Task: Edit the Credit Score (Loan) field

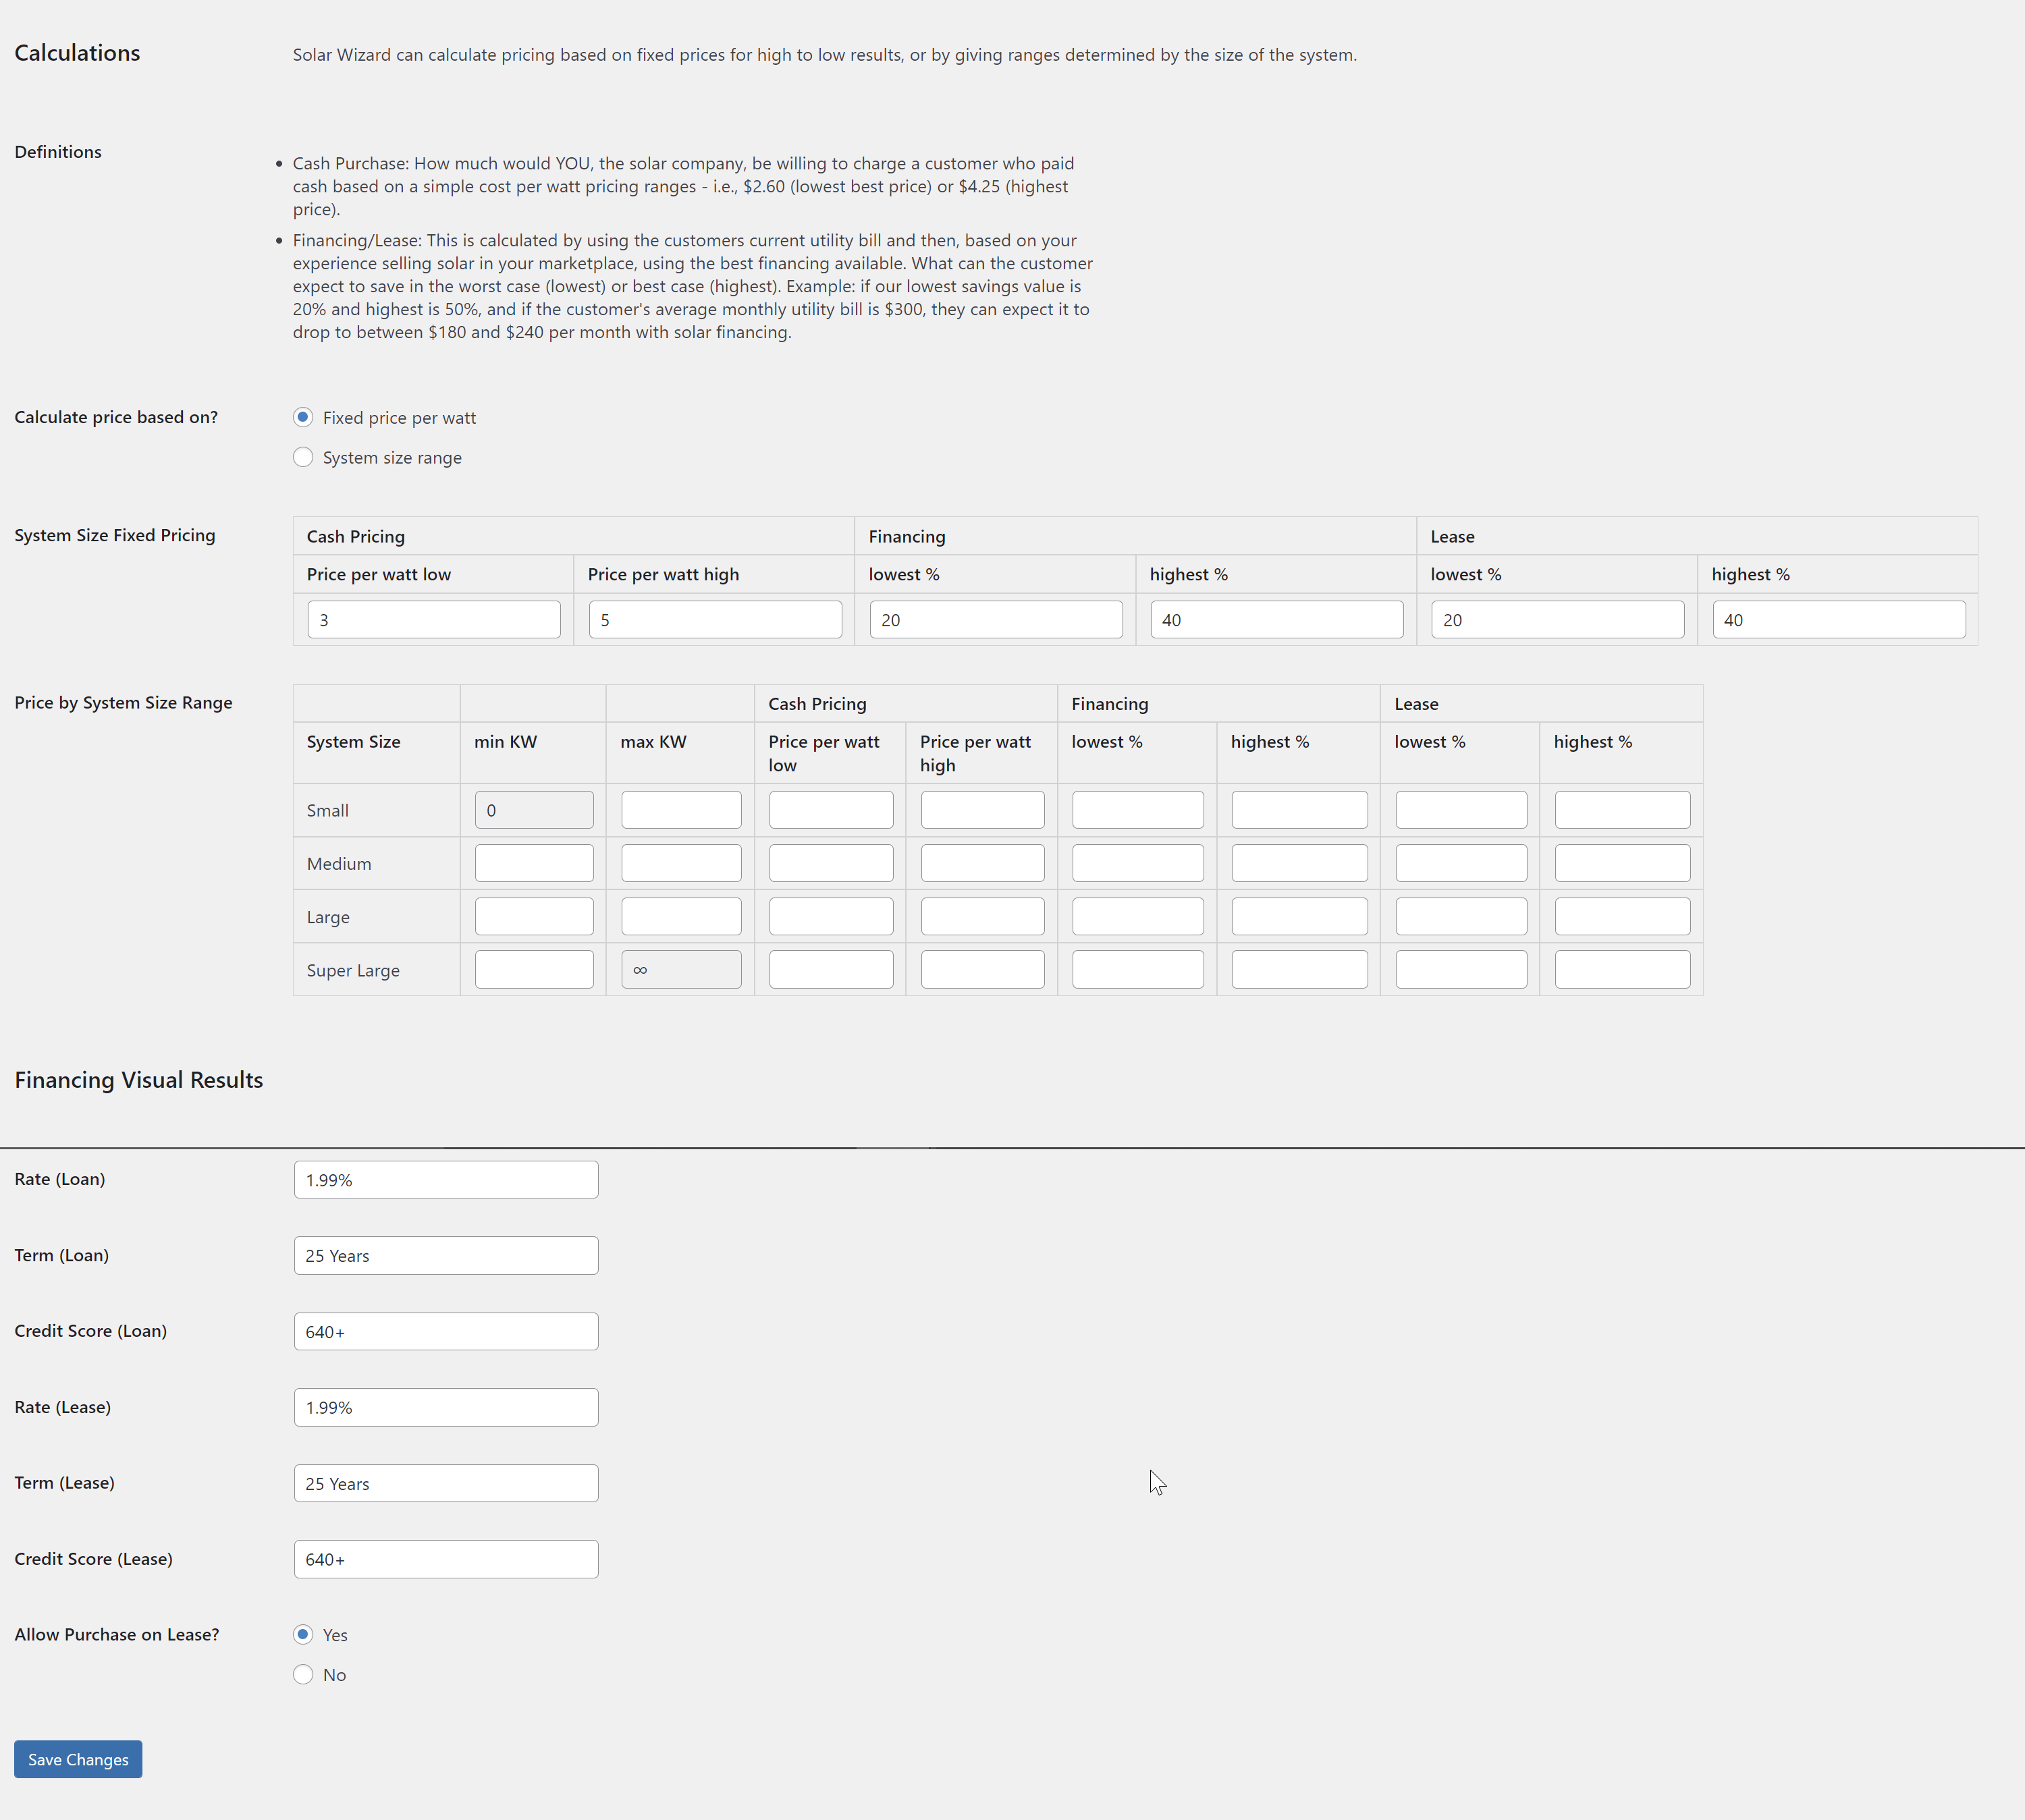Action: [446, 1332]
